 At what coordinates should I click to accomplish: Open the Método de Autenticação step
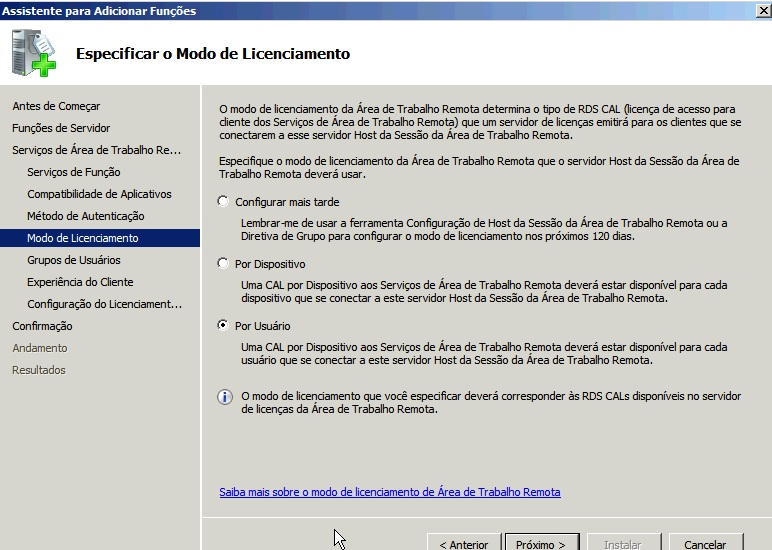(86, 216)
